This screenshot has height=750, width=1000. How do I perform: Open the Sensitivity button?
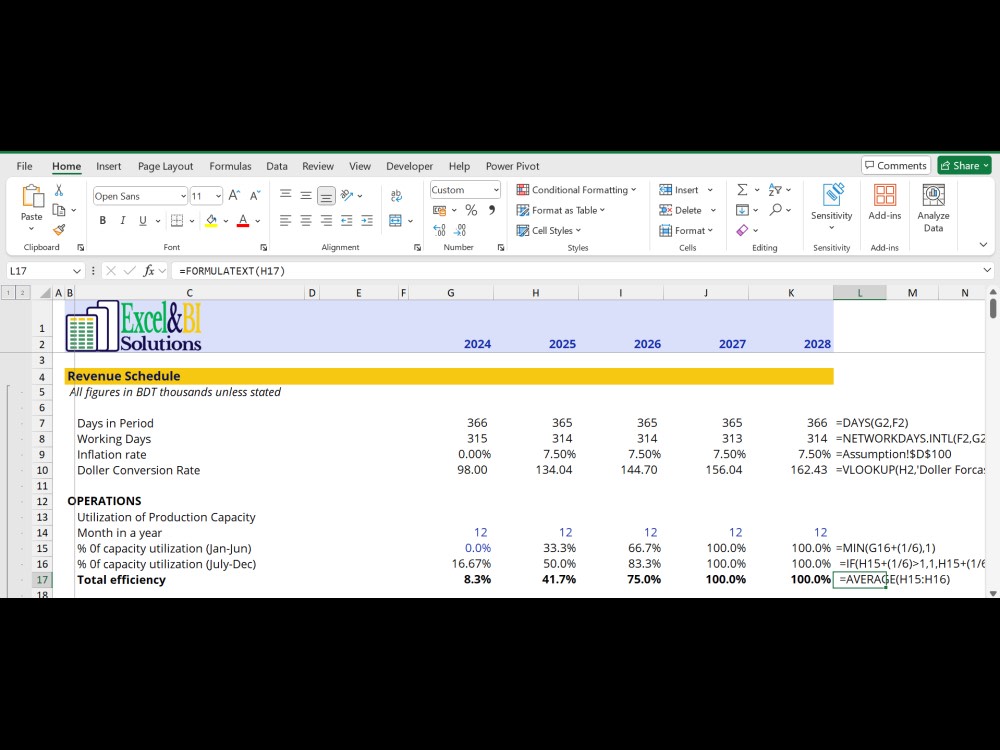[832, 206]
